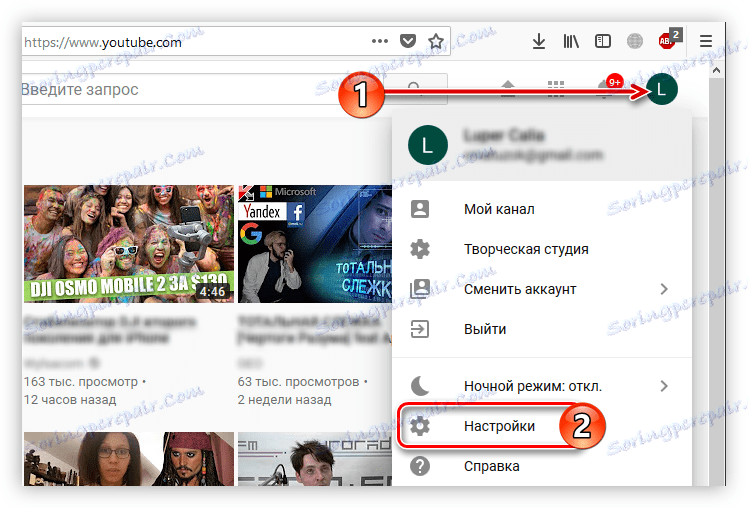
Task: Bookmark this page with the star
Action: (436, 41)
